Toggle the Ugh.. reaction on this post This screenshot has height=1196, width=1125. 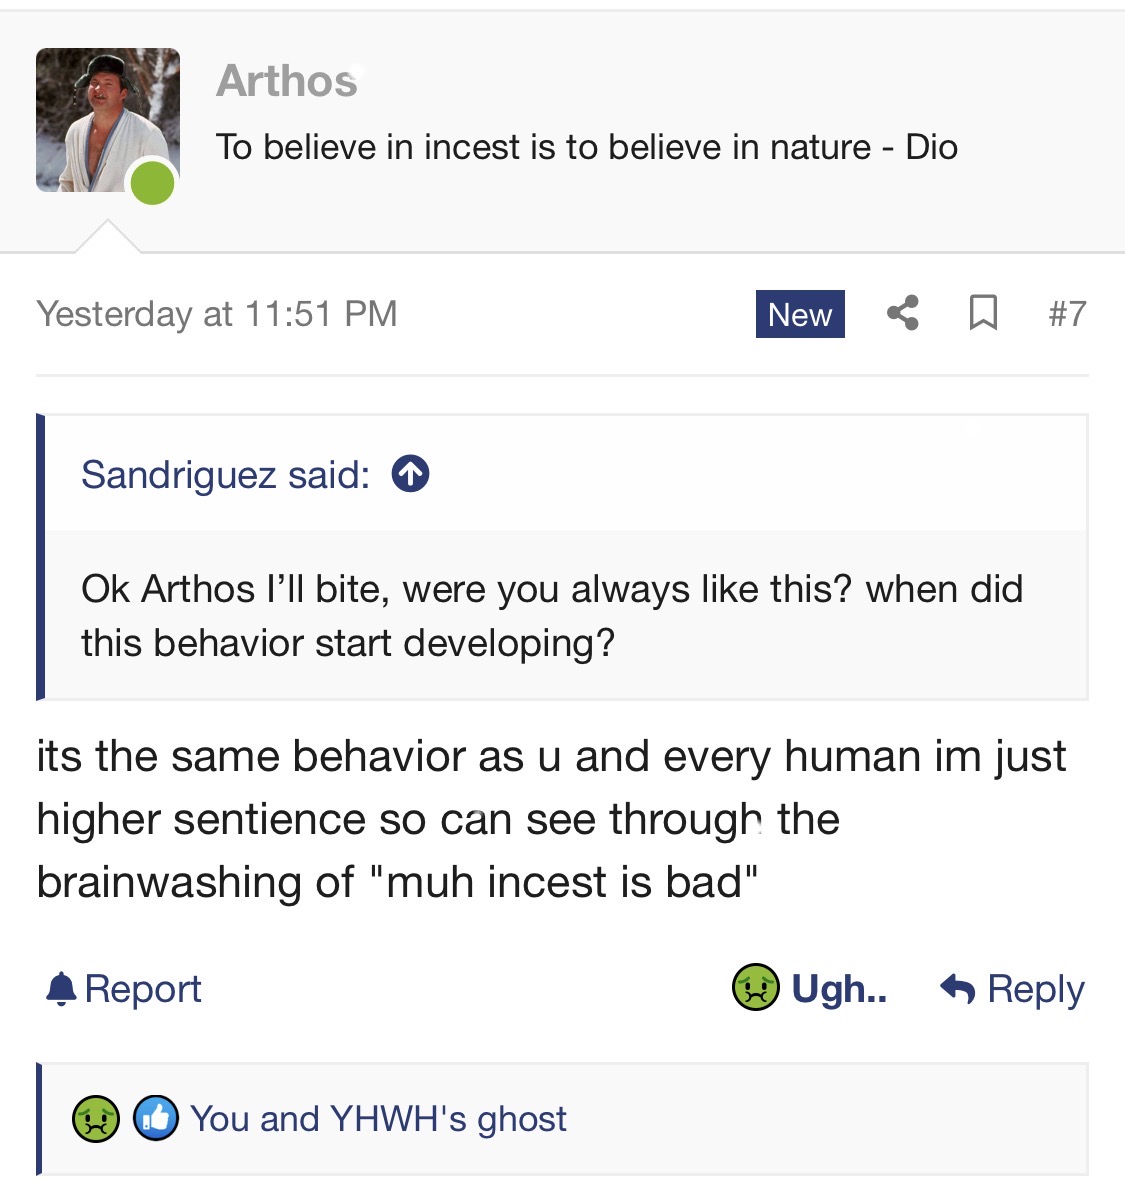pyautogui.click(x=838, y=989)
